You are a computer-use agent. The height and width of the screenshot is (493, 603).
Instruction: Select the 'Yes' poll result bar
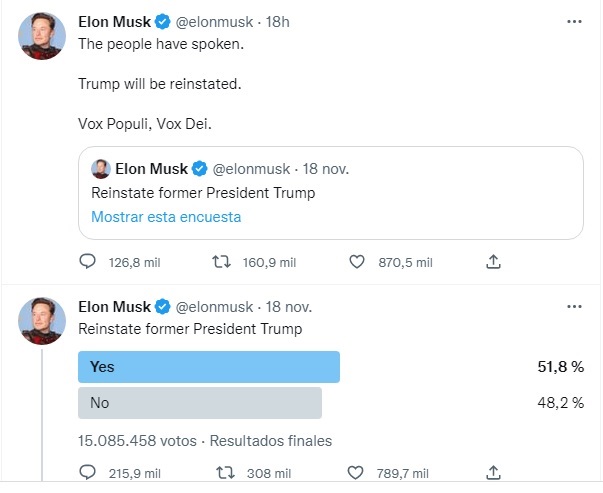point(209,367)
